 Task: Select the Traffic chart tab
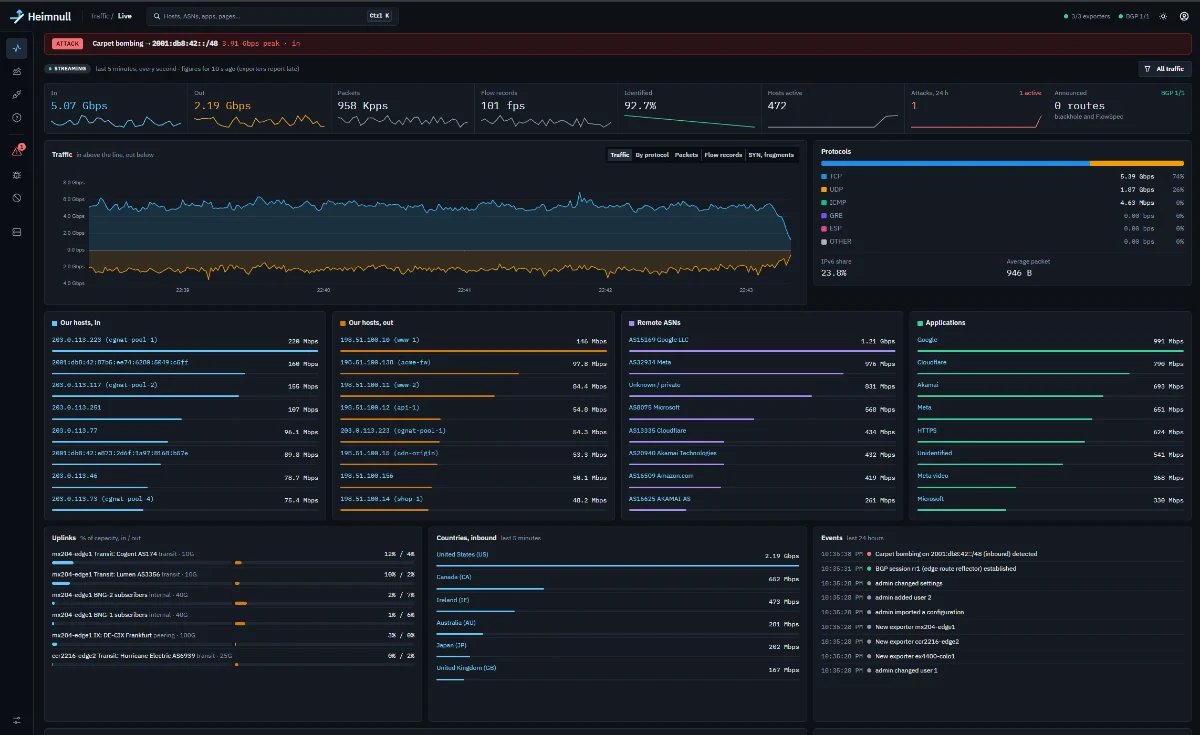click(620, 155)
